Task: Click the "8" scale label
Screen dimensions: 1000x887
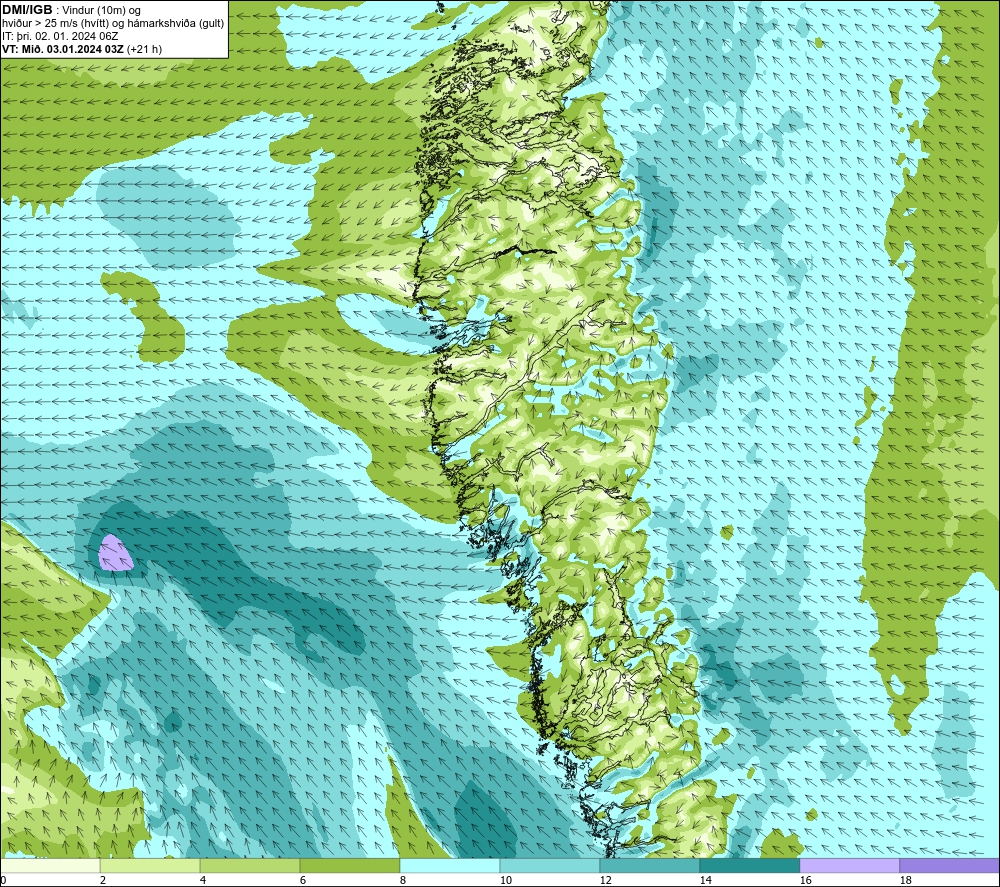Action: (x=403, y=881)
